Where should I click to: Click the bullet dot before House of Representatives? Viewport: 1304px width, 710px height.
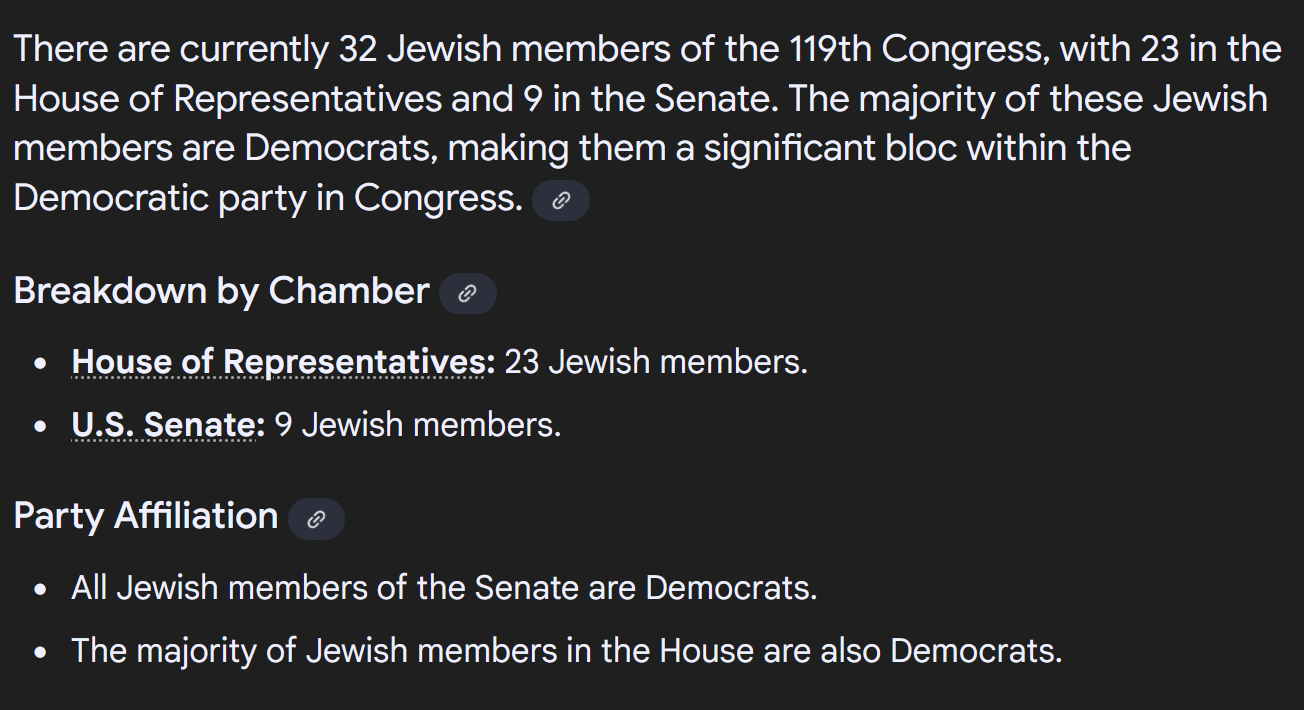(40, 364)
